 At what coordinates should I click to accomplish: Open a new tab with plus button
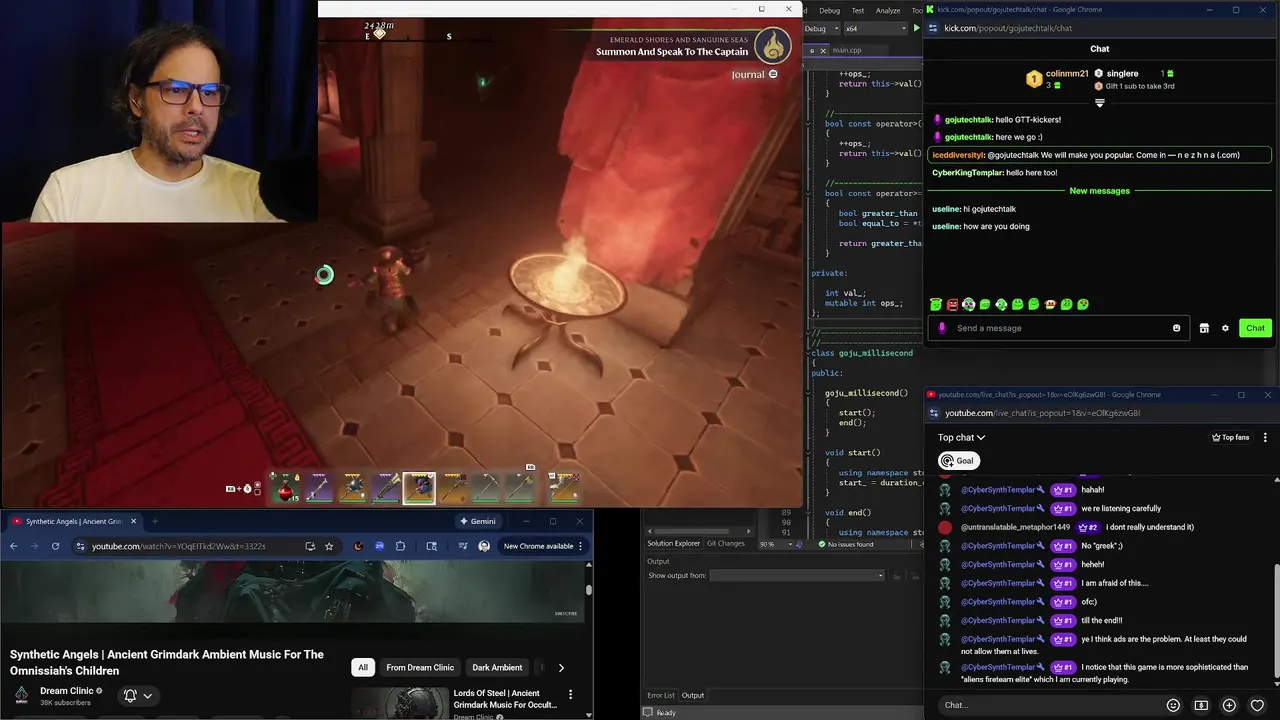tap(155, 521)
